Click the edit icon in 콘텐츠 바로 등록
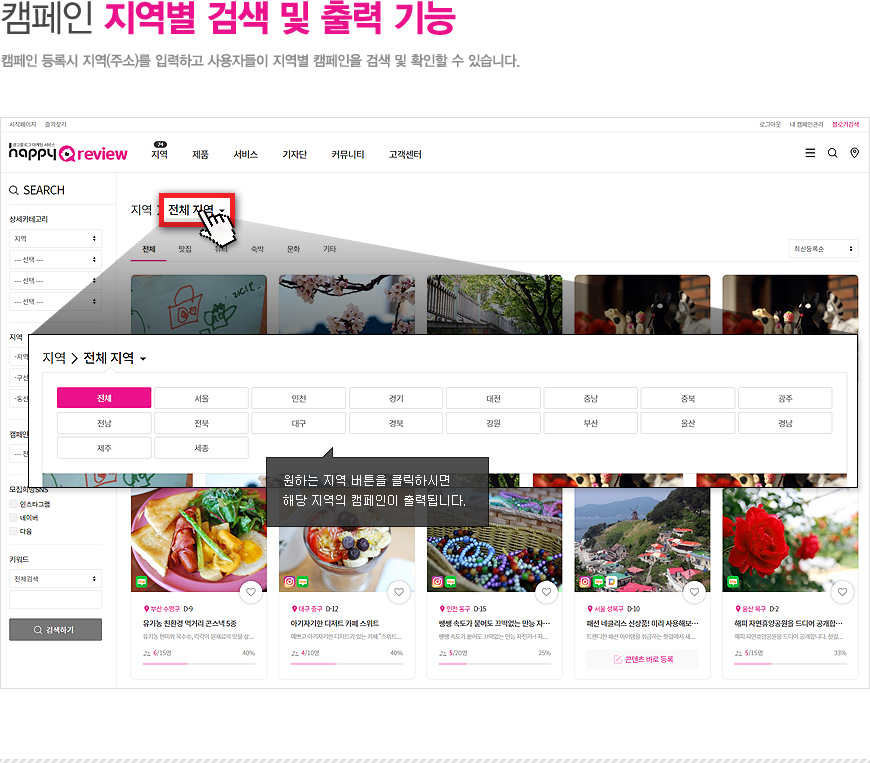This screenshot has height=763, width=870. point(618,659)
